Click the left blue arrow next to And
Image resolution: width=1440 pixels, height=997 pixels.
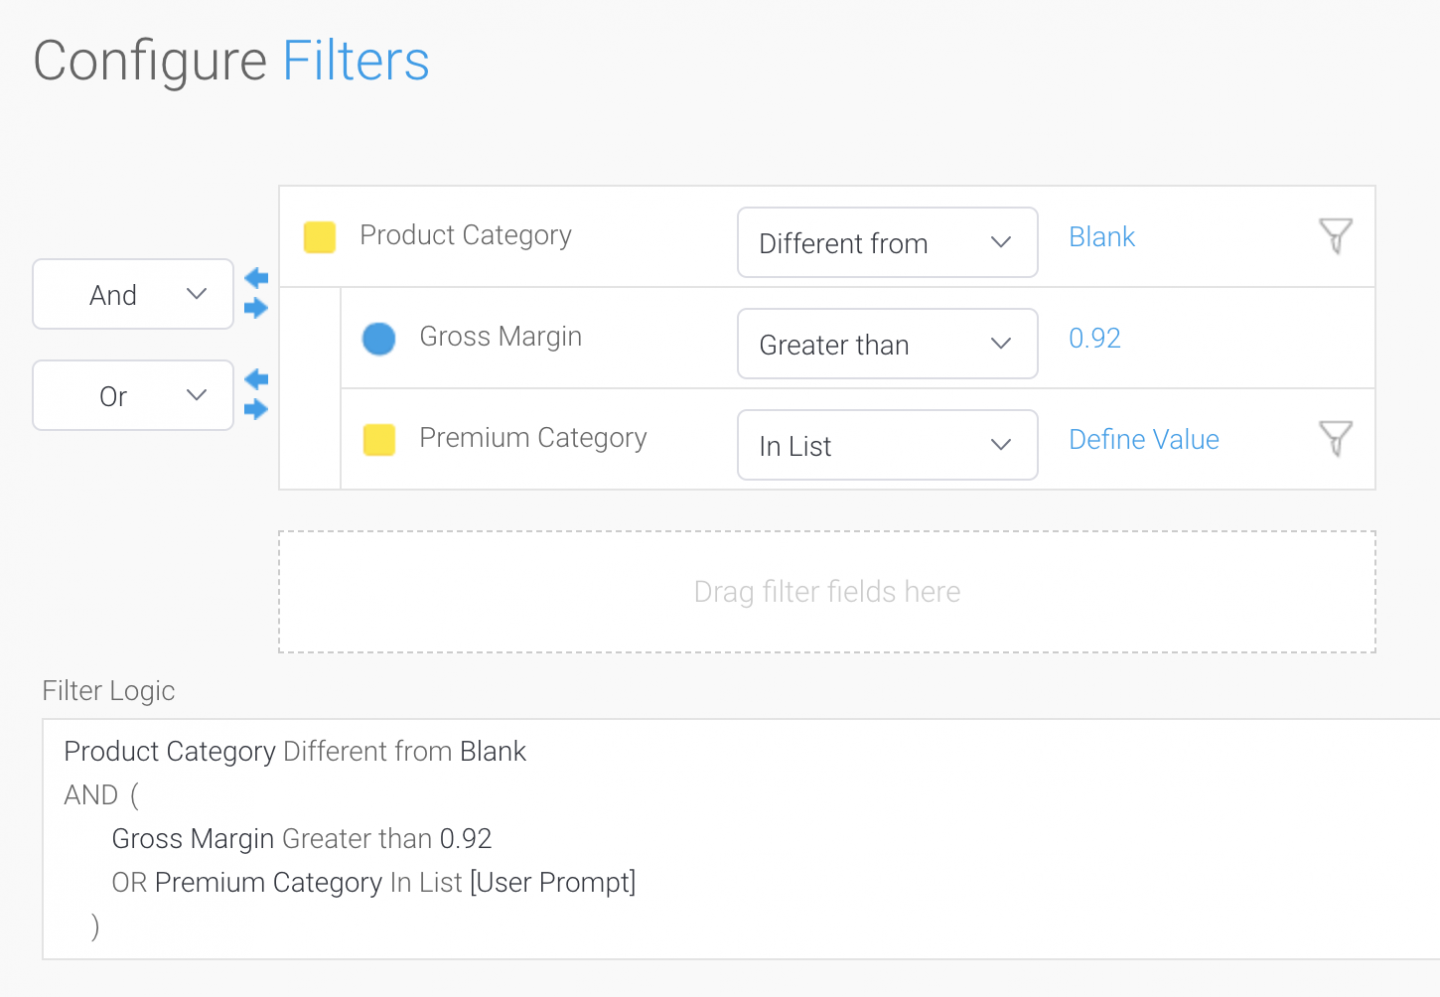point(256,279)
